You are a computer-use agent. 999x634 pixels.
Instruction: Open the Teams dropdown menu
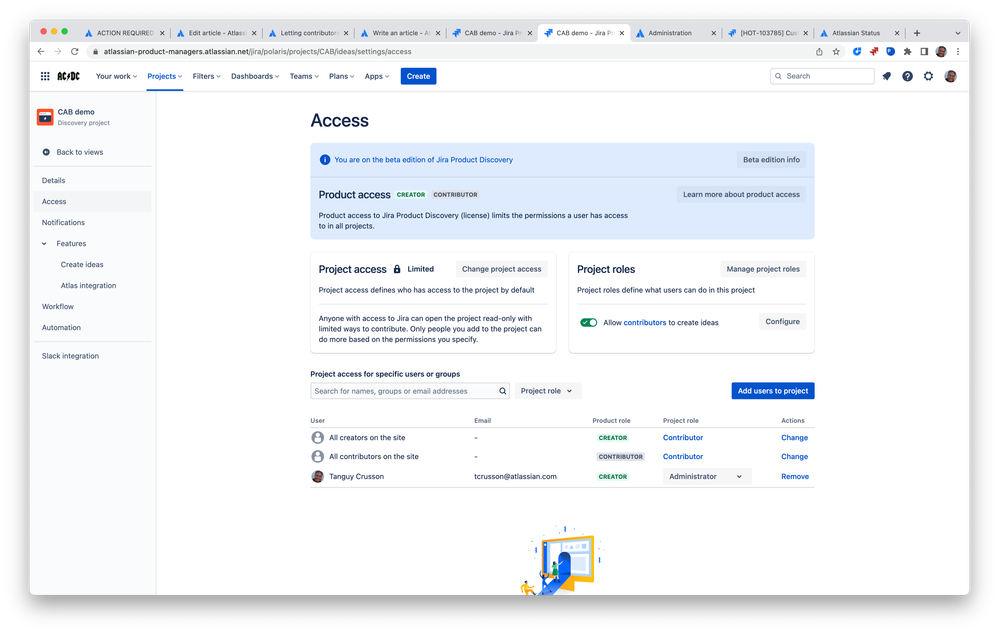click(x=304, y=76)
